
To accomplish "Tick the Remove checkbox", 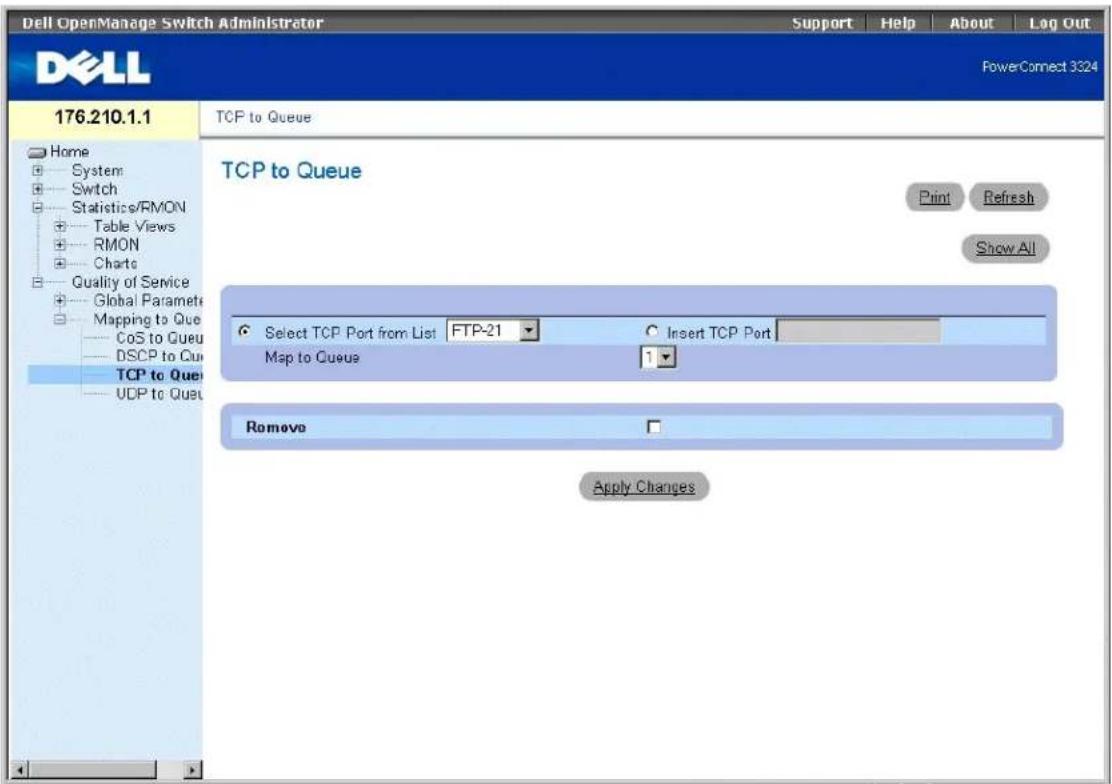I will coord(654,426).
